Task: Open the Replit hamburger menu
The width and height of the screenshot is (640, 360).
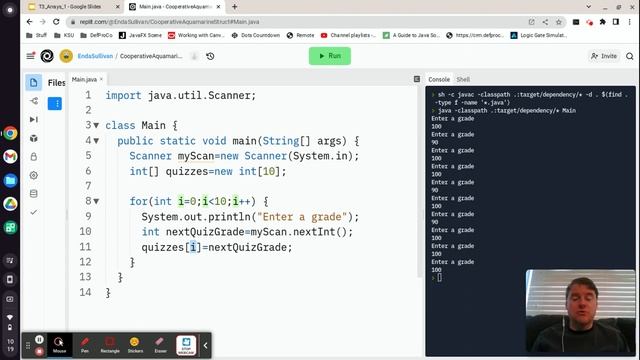Action: pyautogui.click(x=31, y=56)
